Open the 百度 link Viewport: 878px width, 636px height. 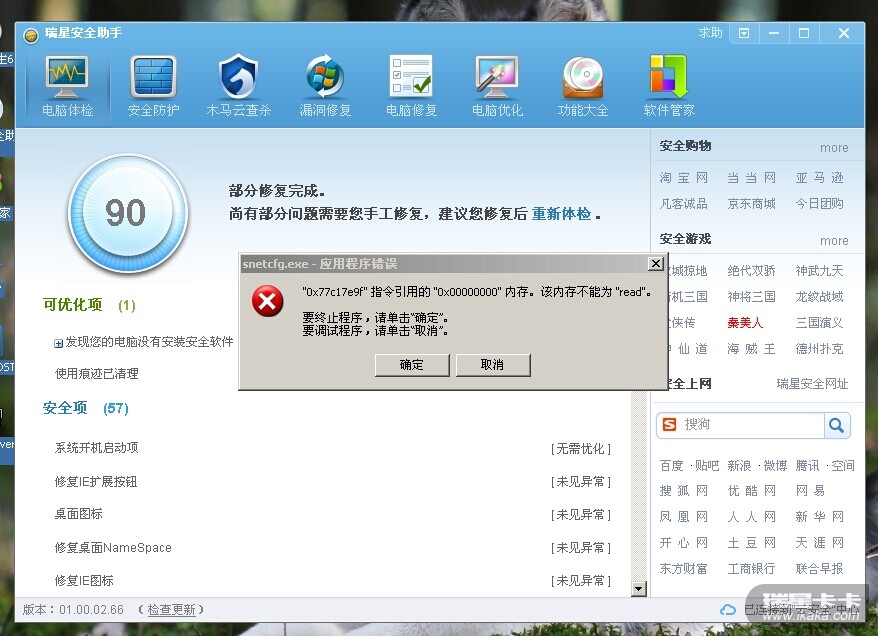click(671, 466)
